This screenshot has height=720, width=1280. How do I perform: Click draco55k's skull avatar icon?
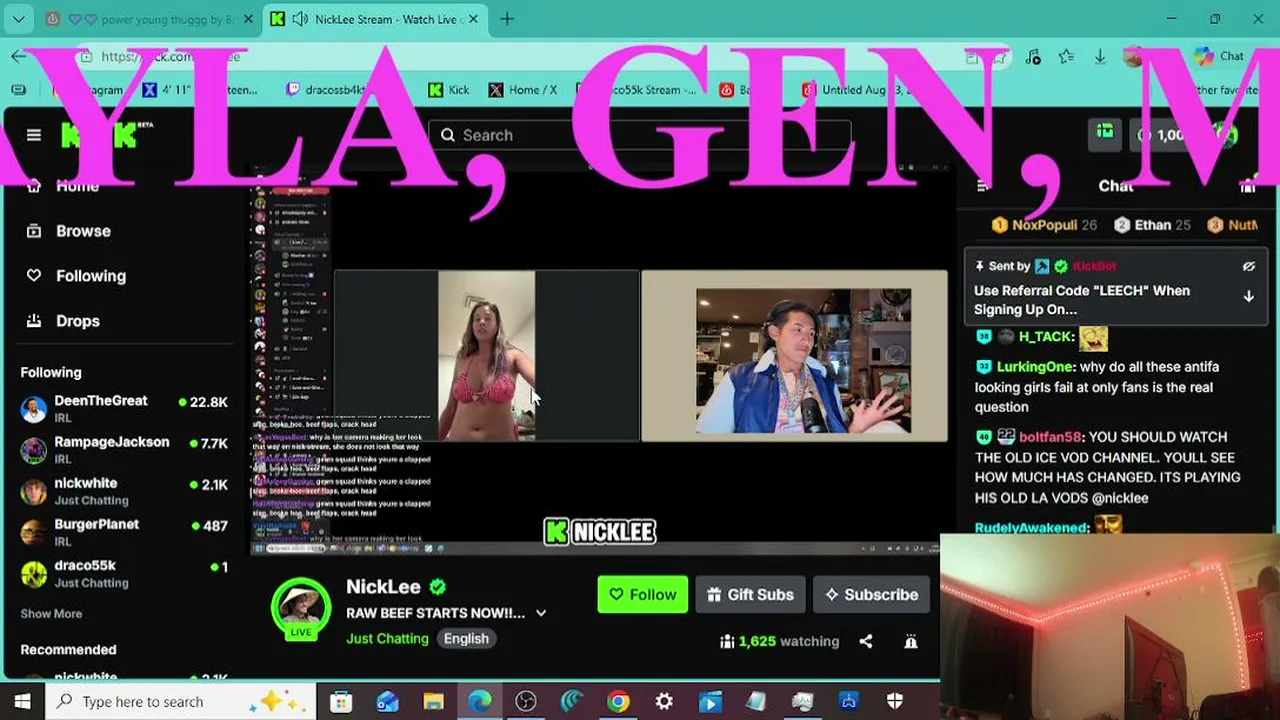34,574
